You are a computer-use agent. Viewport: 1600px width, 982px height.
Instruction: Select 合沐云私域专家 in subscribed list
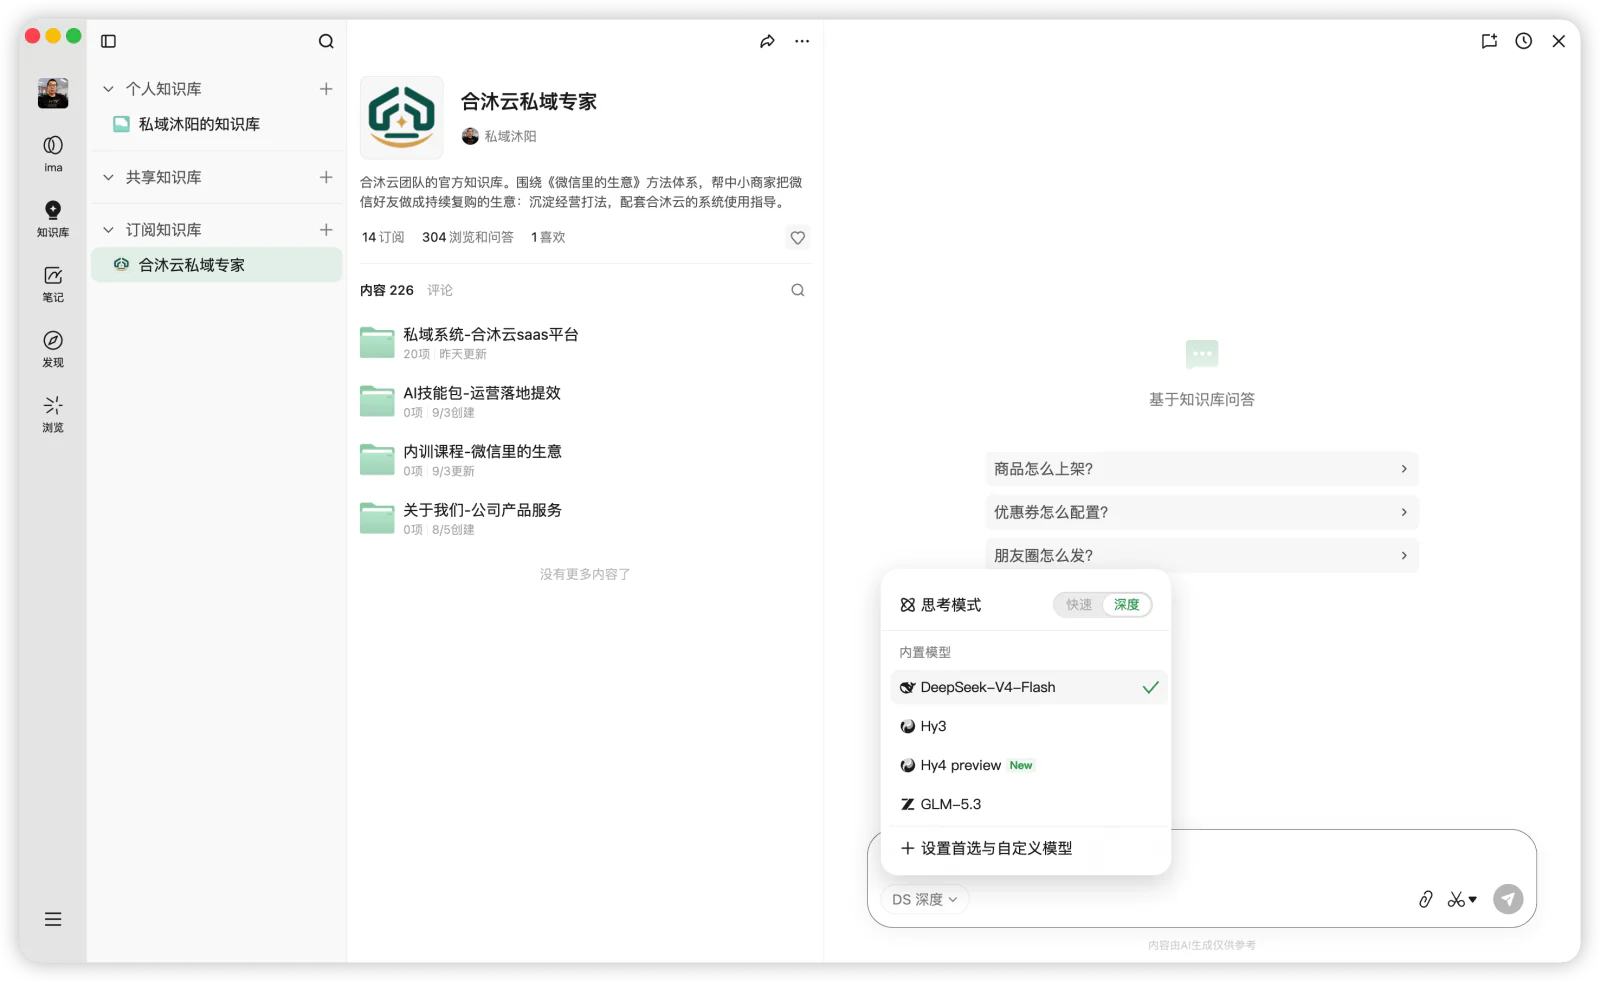[217, 265]
